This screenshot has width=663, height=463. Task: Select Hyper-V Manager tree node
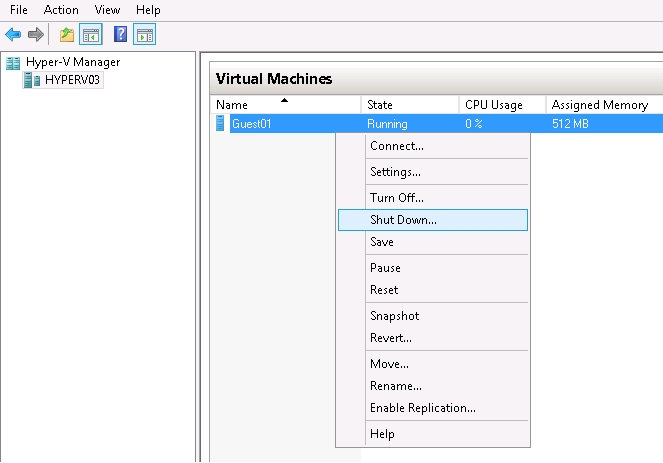coord(73,63)
